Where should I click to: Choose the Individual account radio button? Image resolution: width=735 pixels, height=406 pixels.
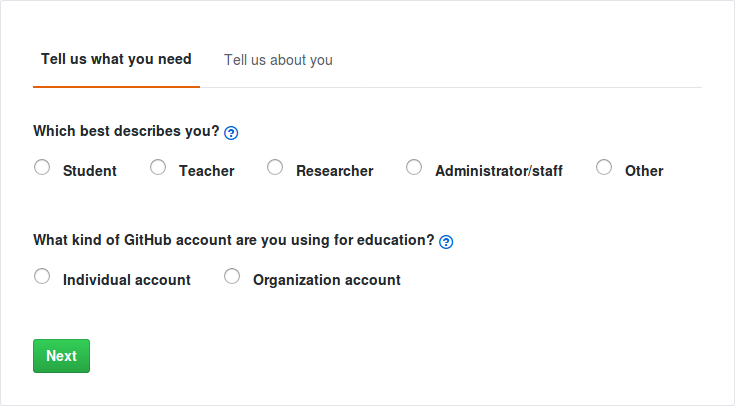tap(42, 277)
